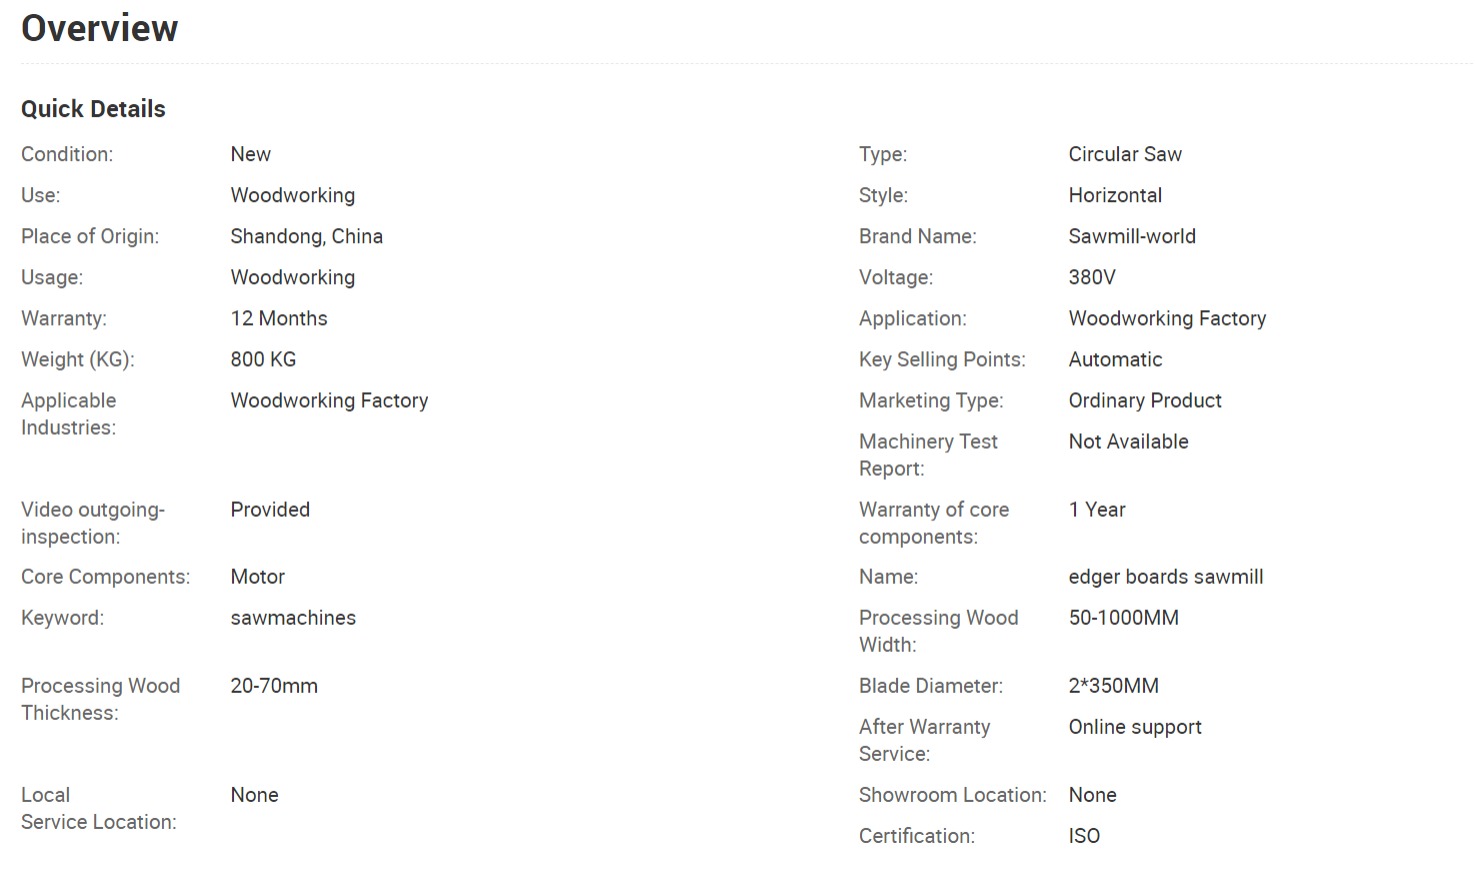Select the Brand Name value Sawmill-world
This screenshot has width=1475, height=876.
(1131, 237)
